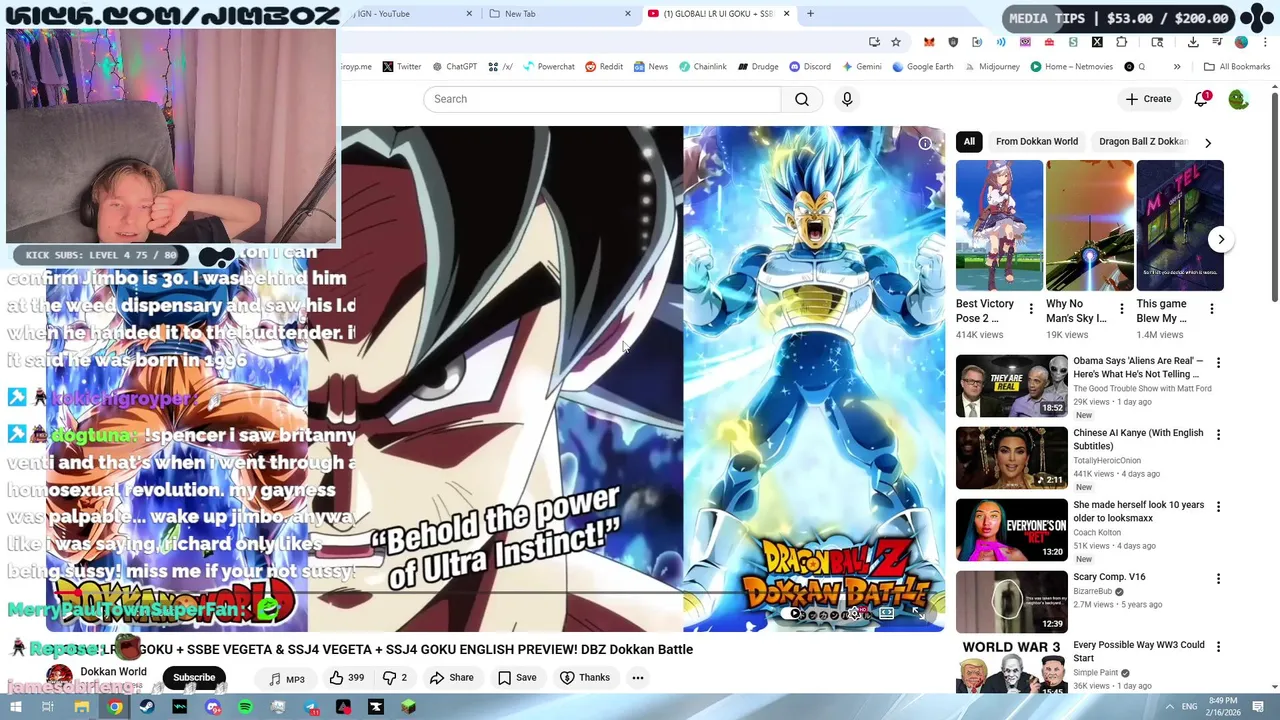The width and height of the screenshot is (1280, 720).
Task: Open the Midjourney bookmark
Action: 991,67
